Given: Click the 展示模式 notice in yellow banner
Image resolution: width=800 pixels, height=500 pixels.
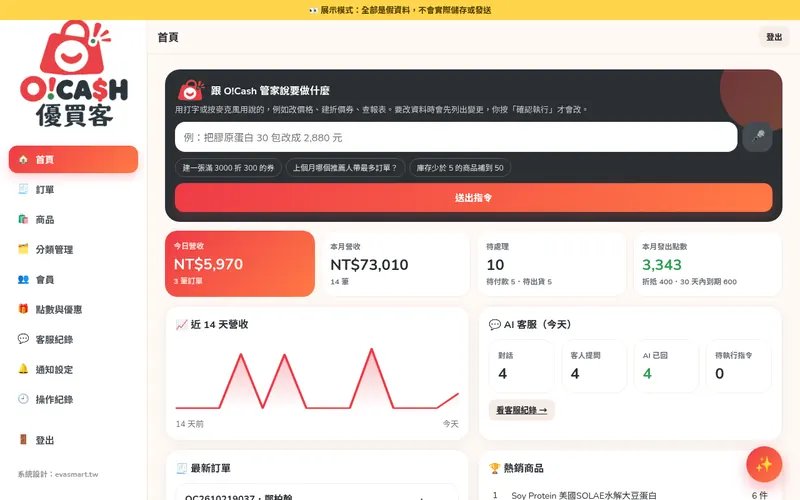Looking at the screenshot, I should [x=400, y=10].
